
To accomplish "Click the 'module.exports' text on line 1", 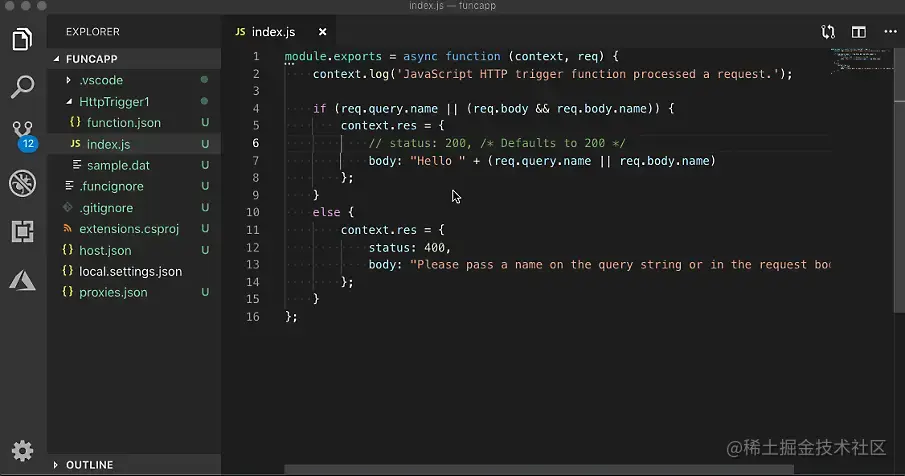I will click(x=333, y=57).
